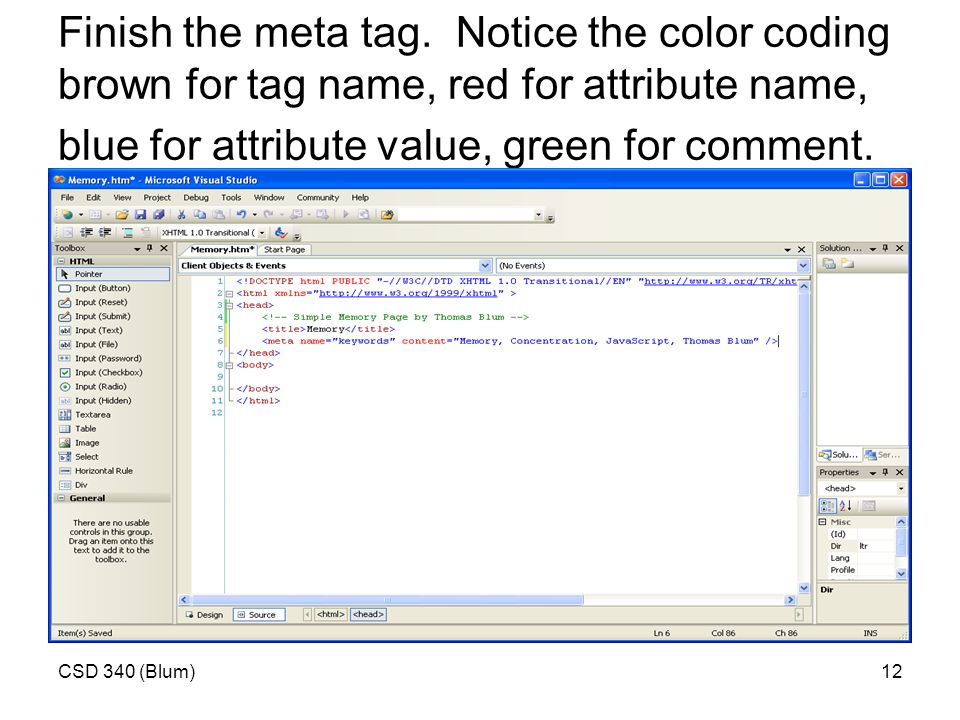Image resolution: width=960 pixels, height=720 pixels.
Task: Open the Community menu
Action: pyautogui.click(x=318, y=198)
